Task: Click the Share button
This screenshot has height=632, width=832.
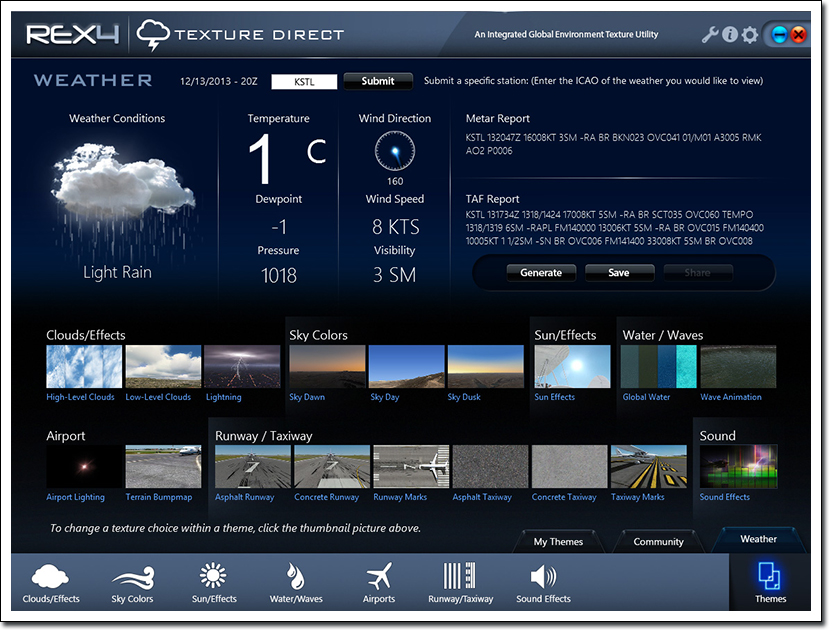Action: click(x=697, y=273)
